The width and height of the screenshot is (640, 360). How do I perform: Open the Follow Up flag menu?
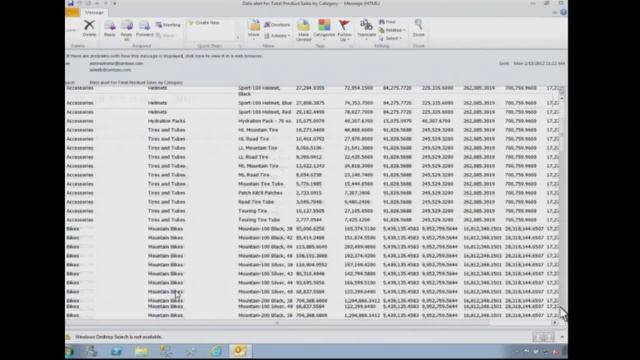pos(344,30)
